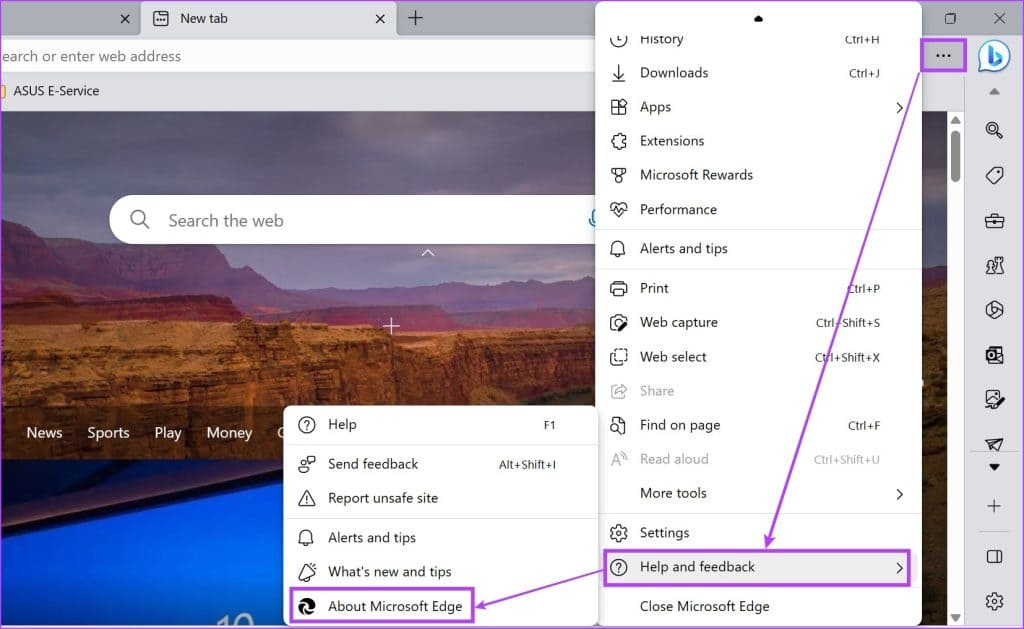Choose Print from the menu
Image resolution: width=1024 pixels, height=629 pixels.
[758, 288]
